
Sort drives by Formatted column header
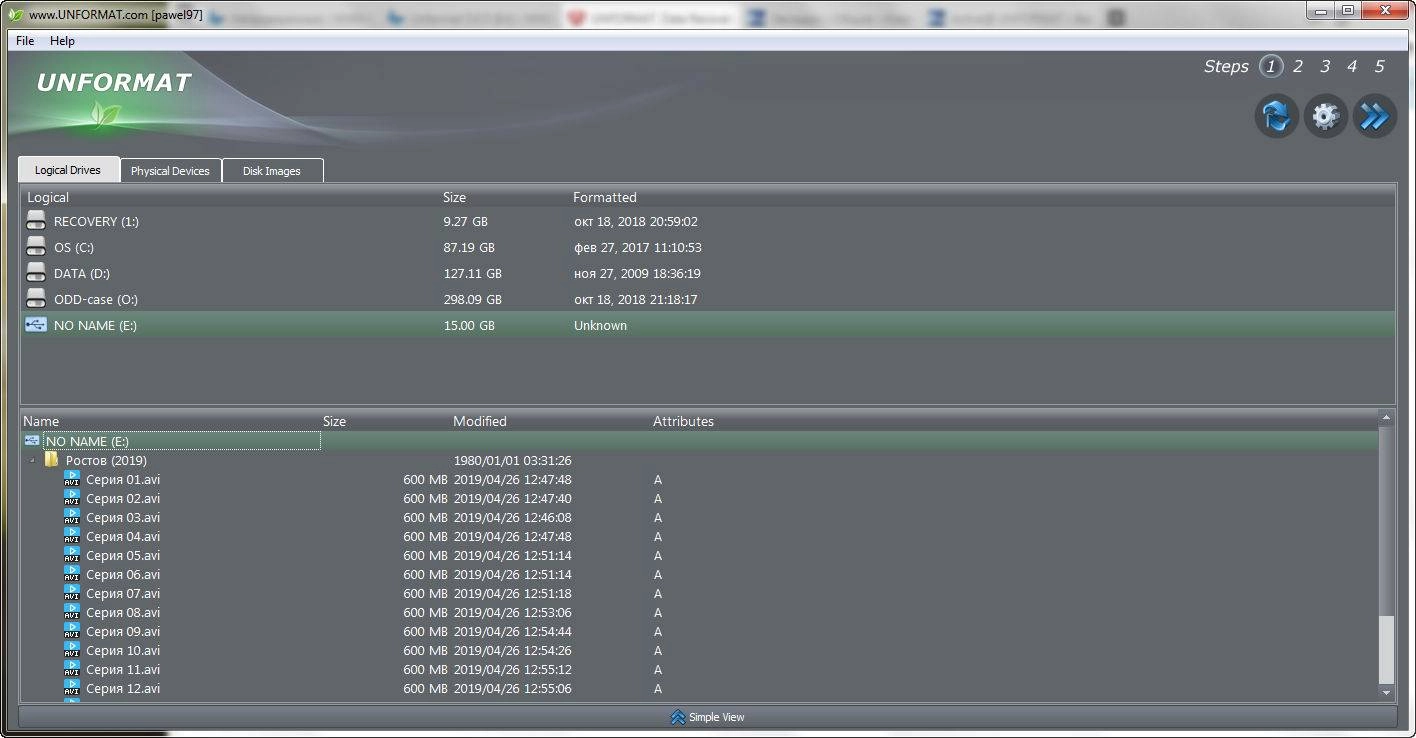click(605, 197)
